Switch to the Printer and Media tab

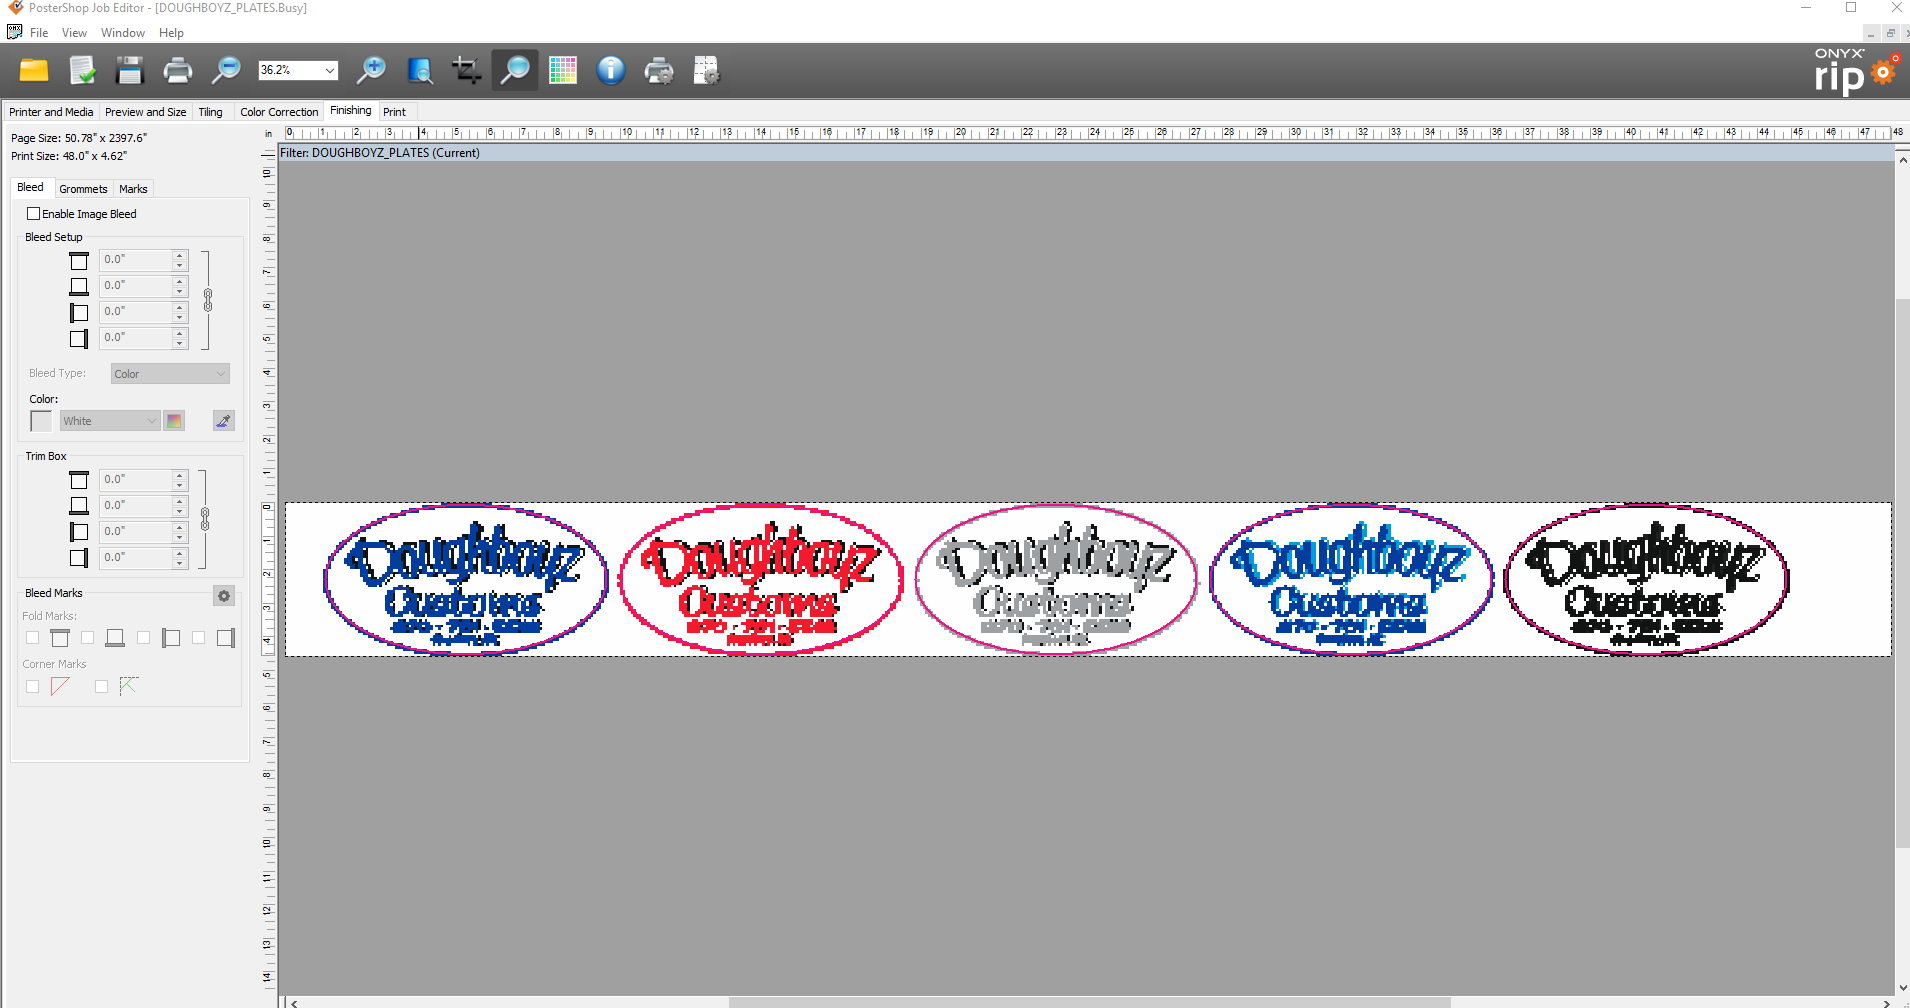click(x=51, y=112)
